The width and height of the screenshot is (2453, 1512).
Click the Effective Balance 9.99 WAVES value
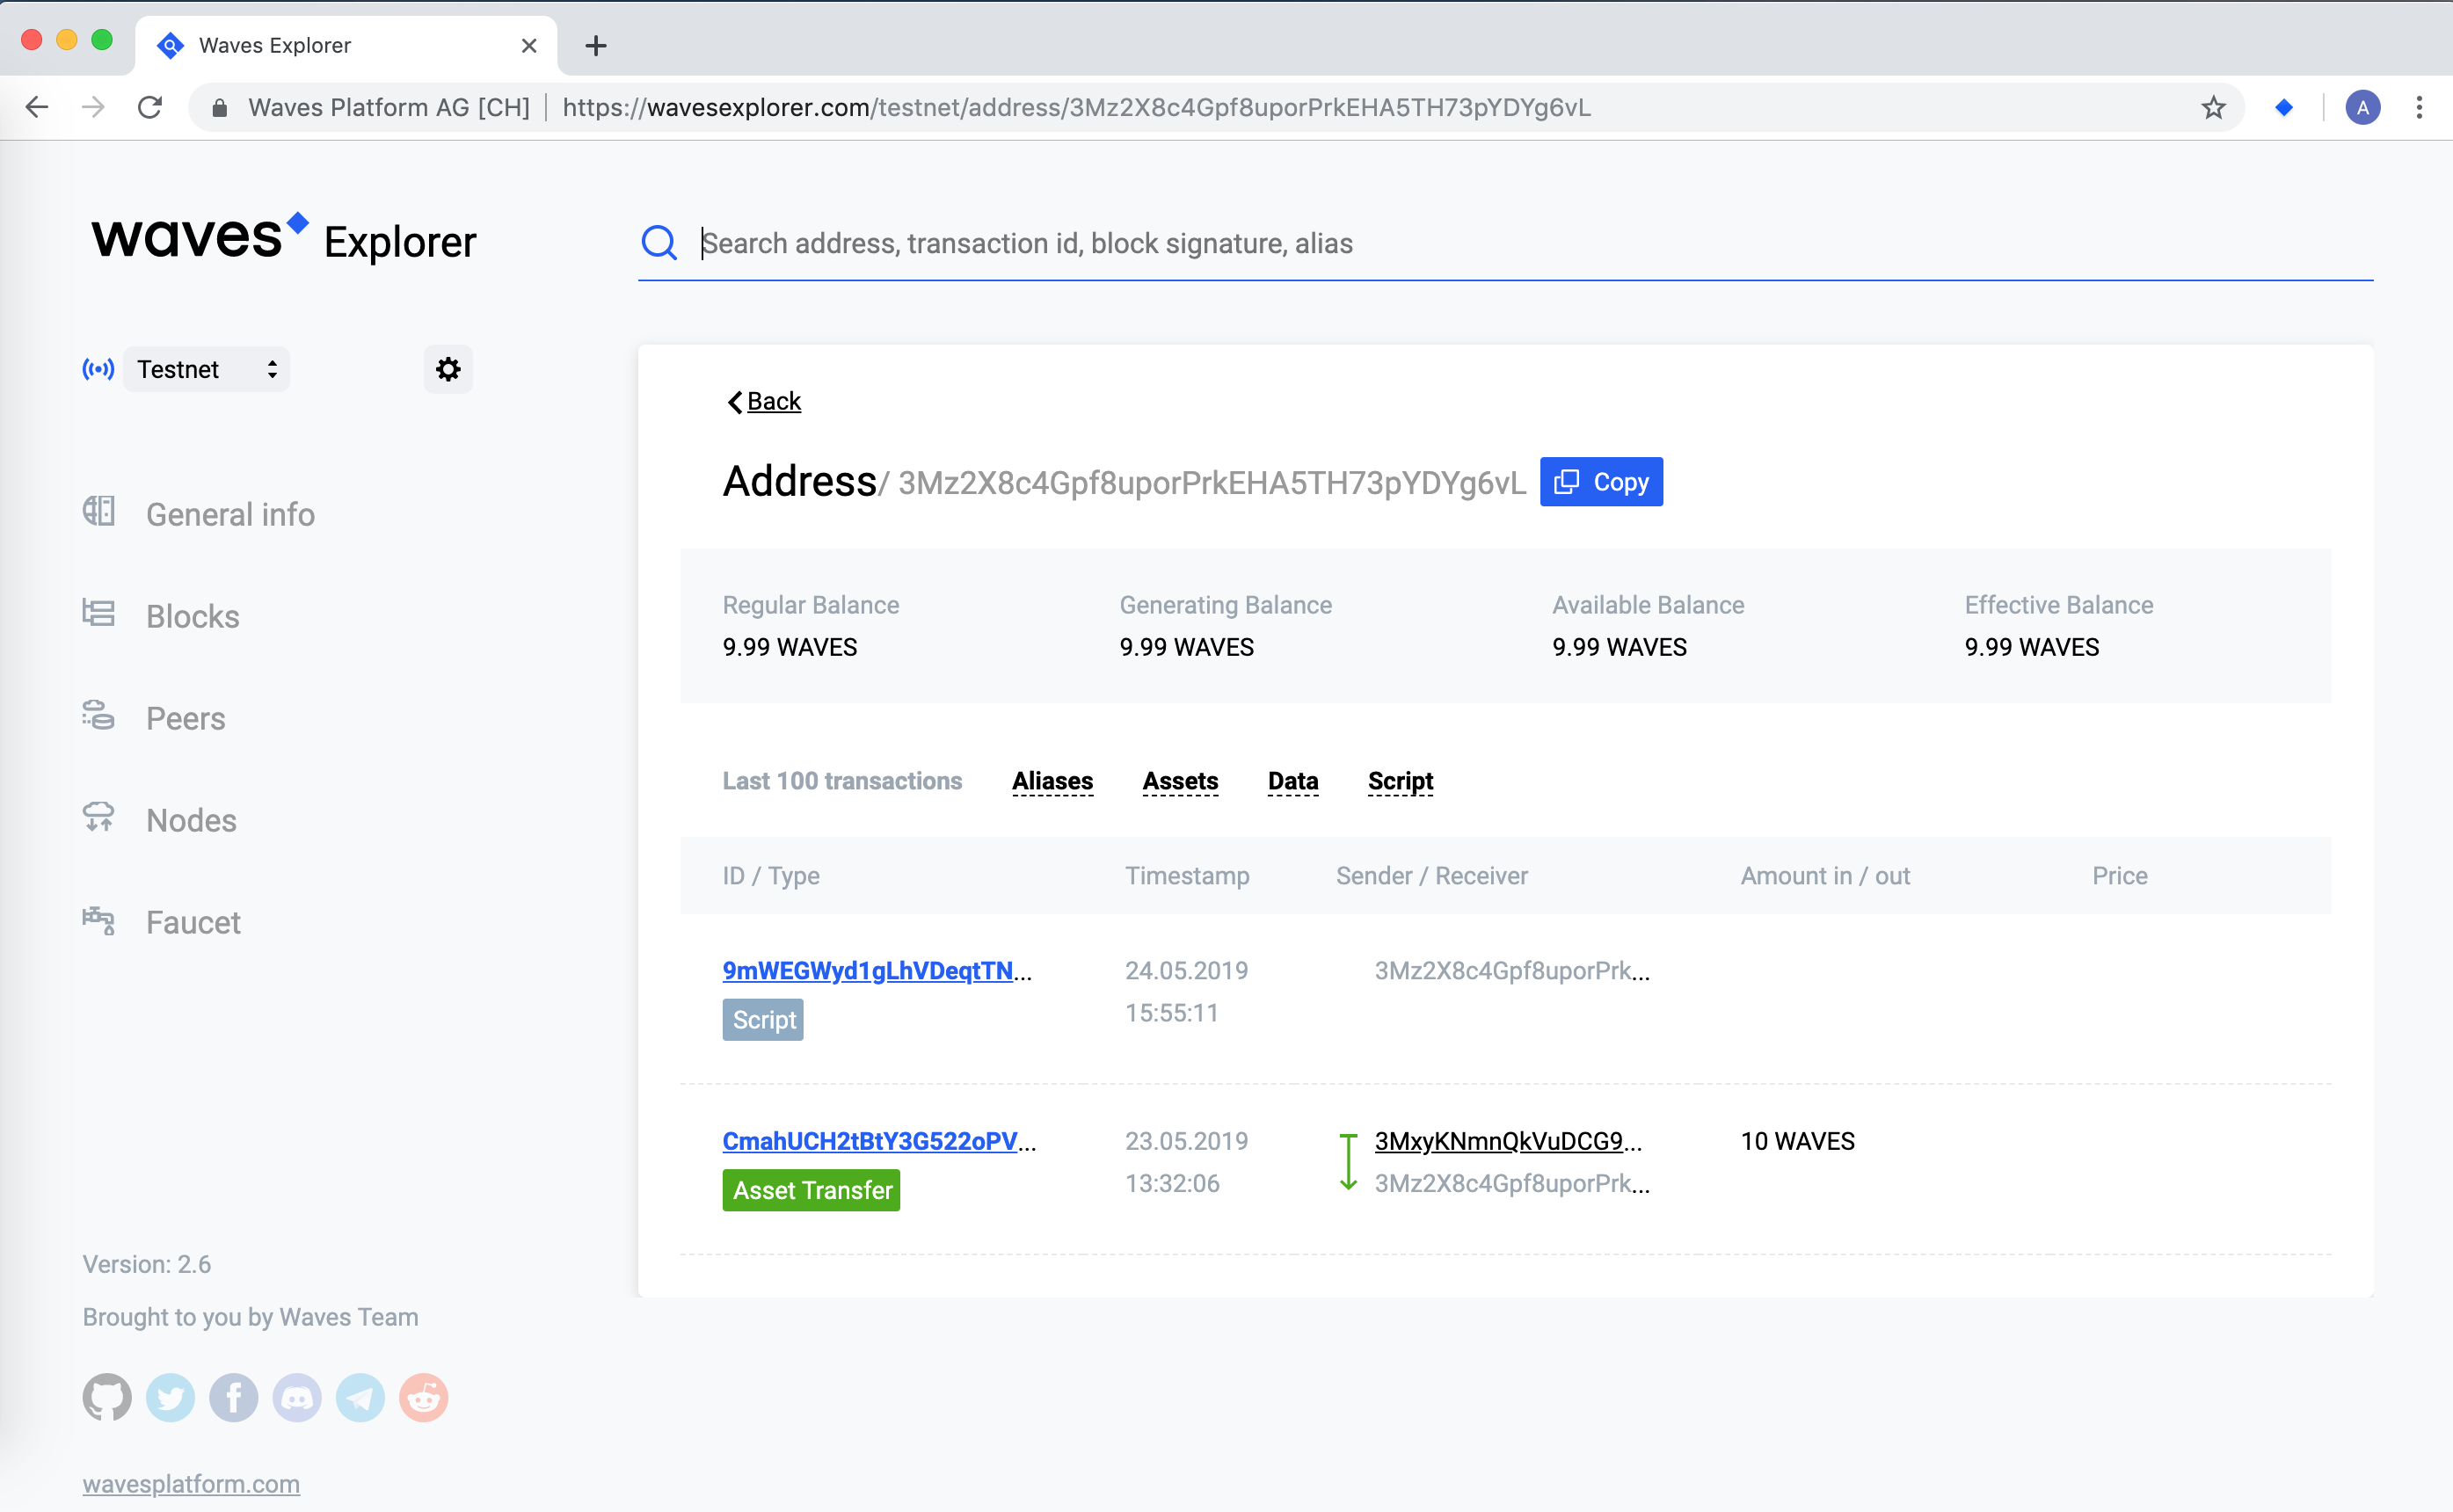[x=2031, y=647]
